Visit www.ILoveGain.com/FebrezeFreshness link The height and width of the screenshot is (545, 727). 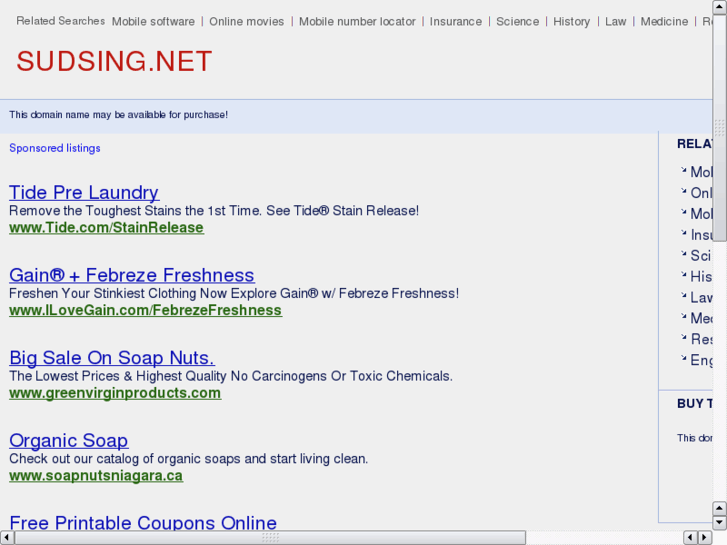(x=146, y=310)
